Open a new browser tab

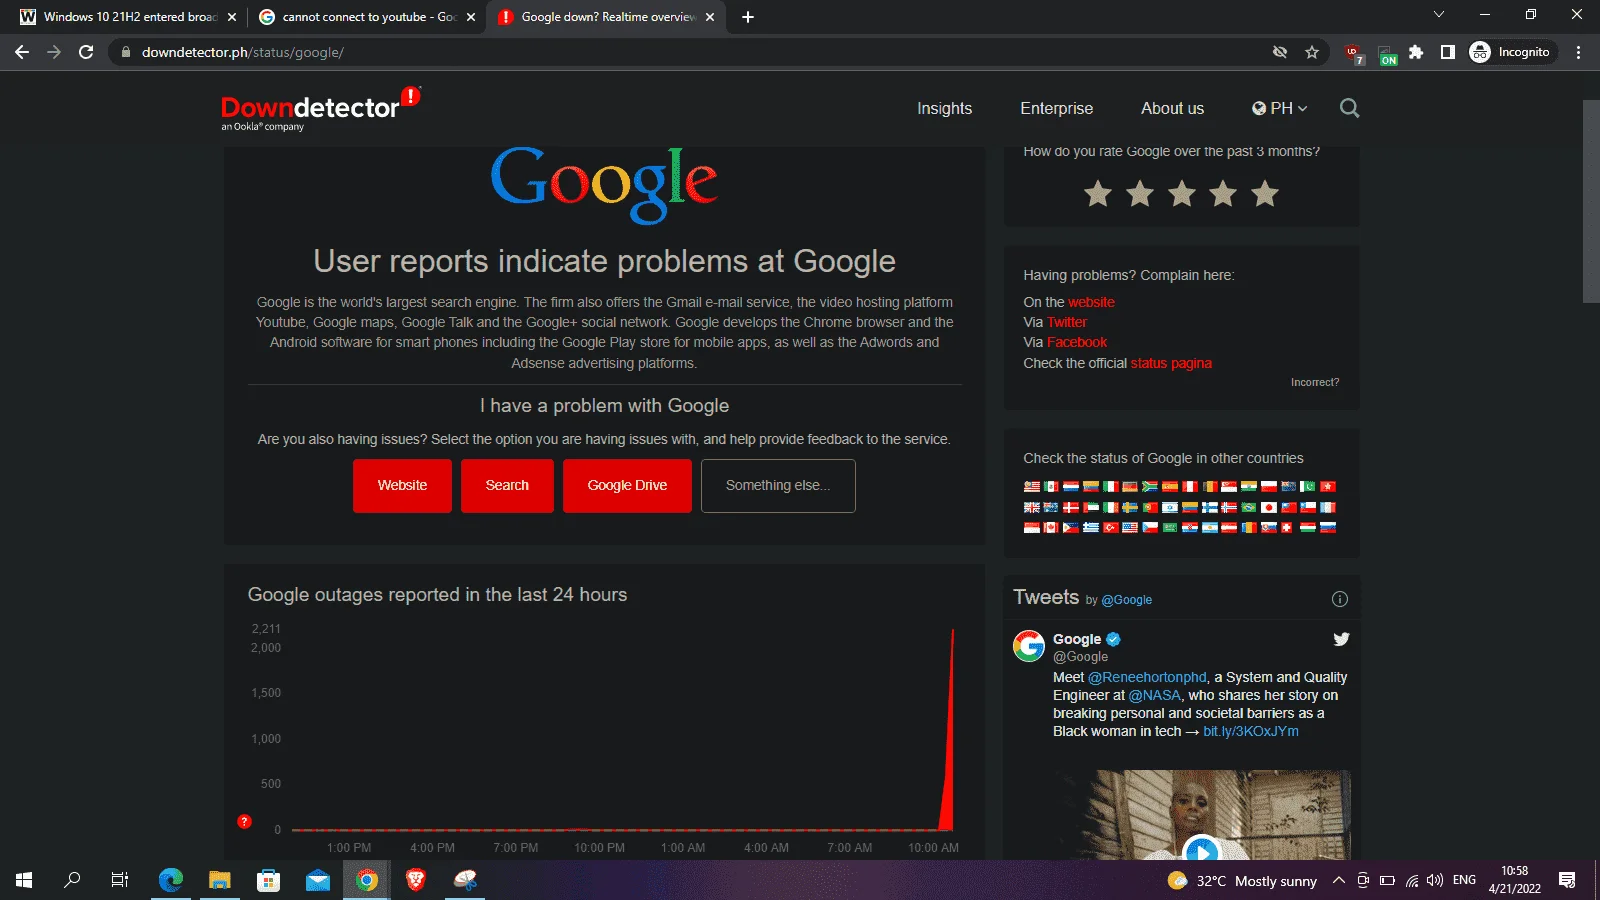[748, 17]
